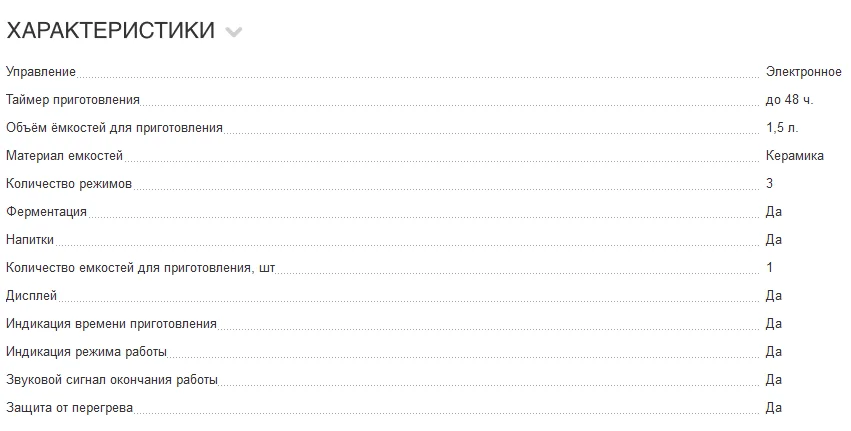Click the Таймер приготовления row label

pos(73,100)
